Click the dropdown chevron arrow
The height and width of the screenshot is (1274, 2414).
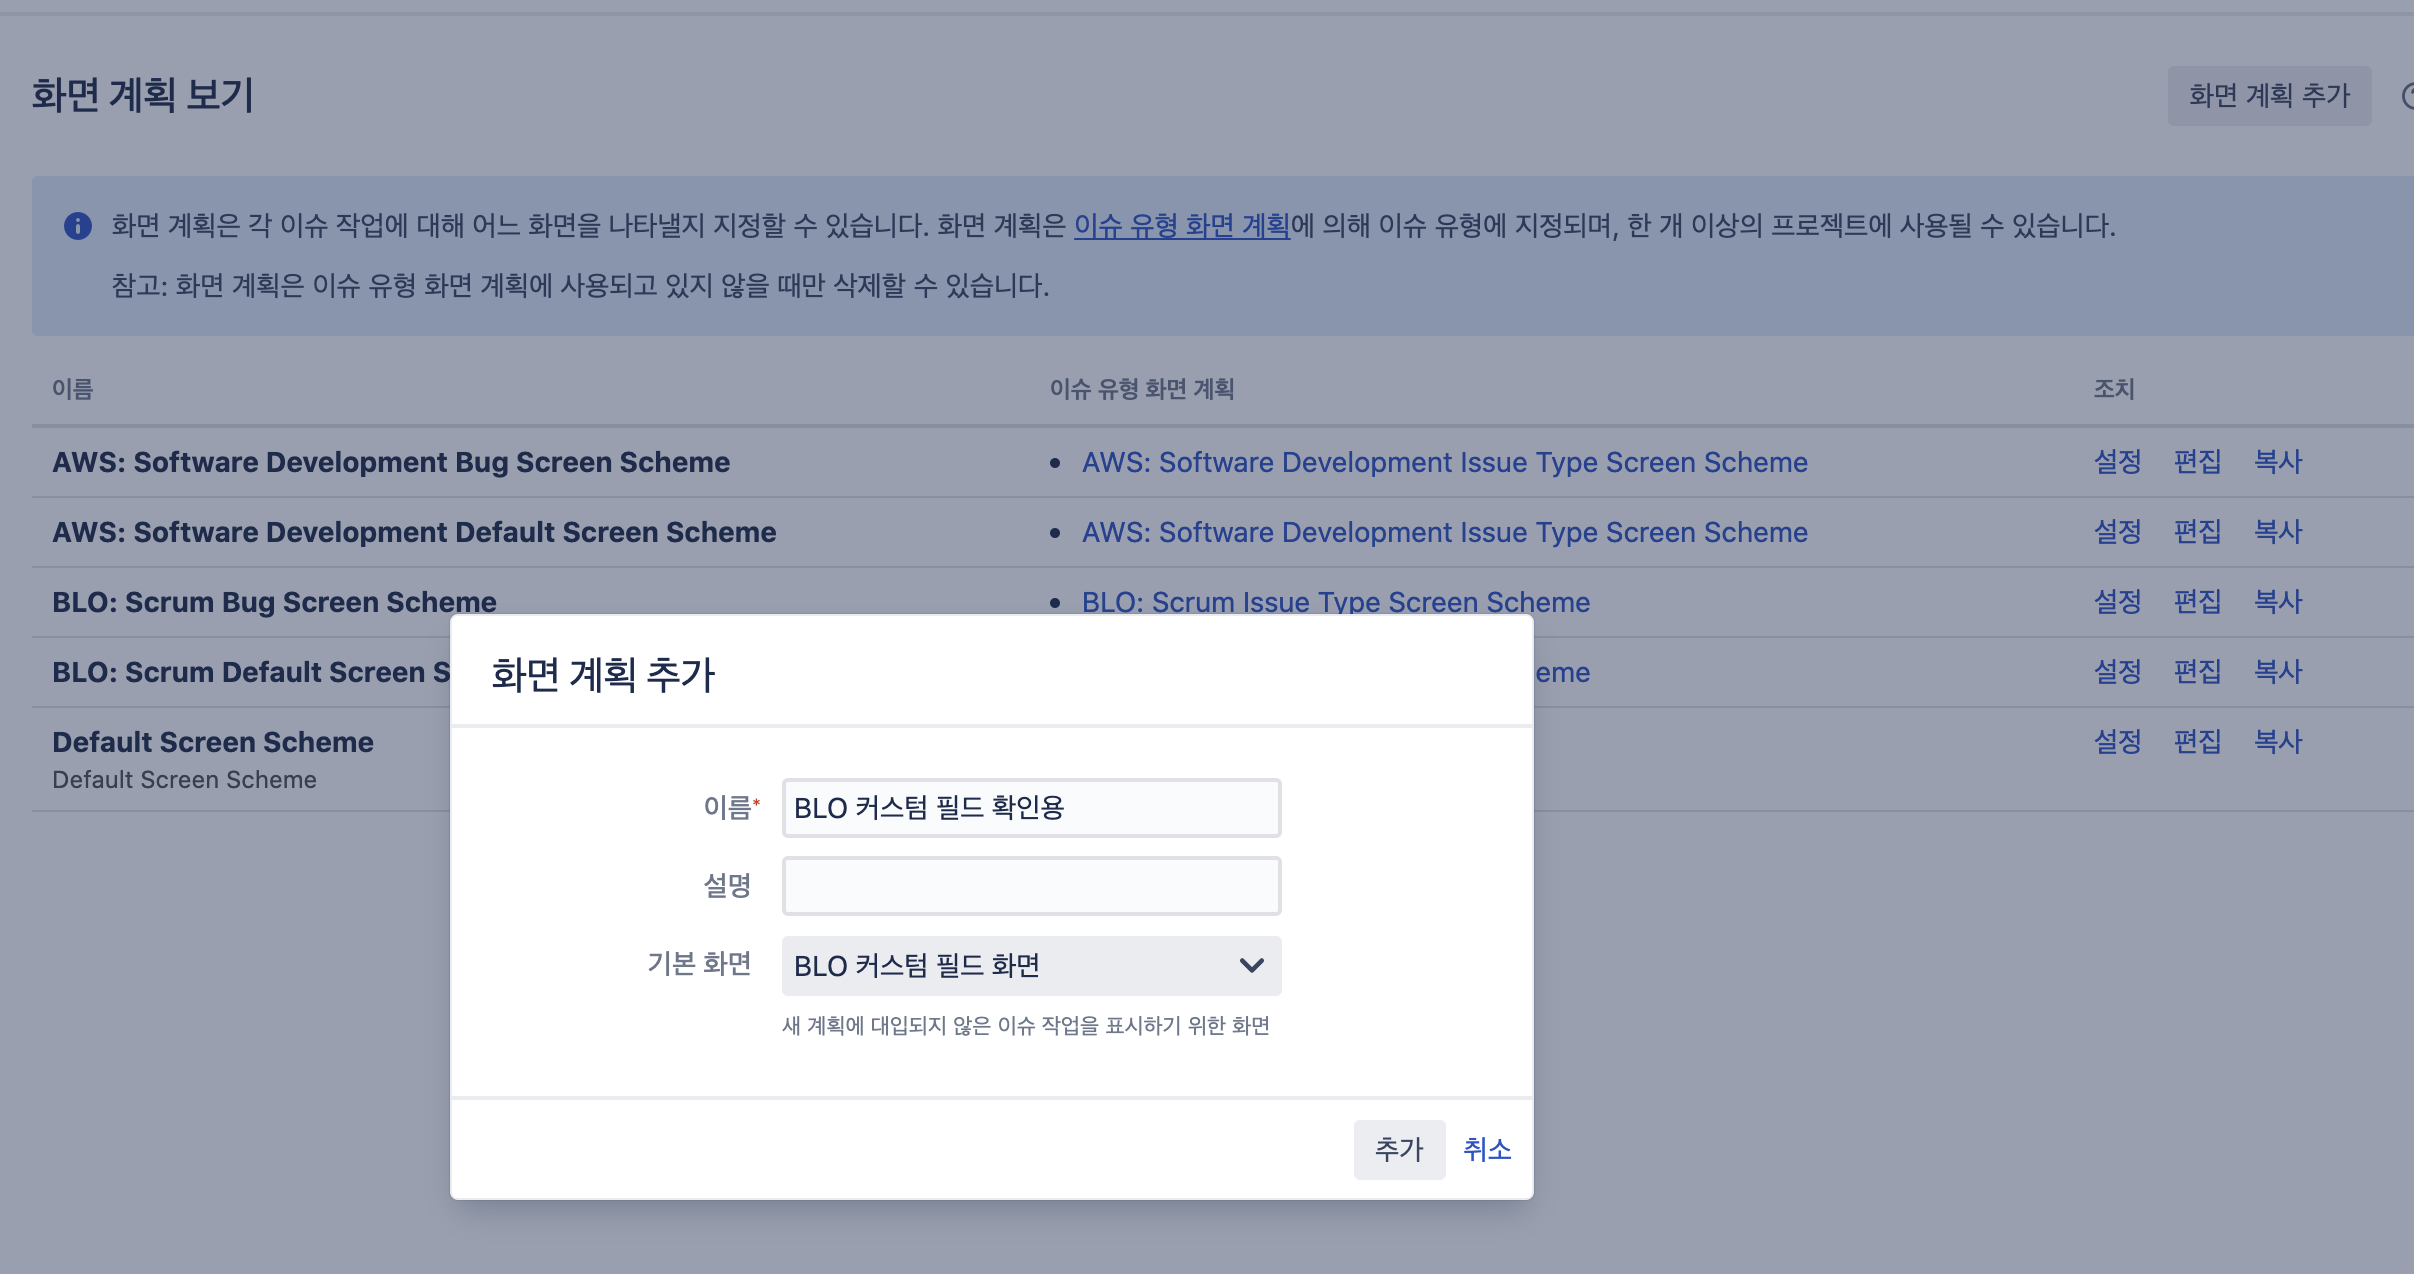1251,966
